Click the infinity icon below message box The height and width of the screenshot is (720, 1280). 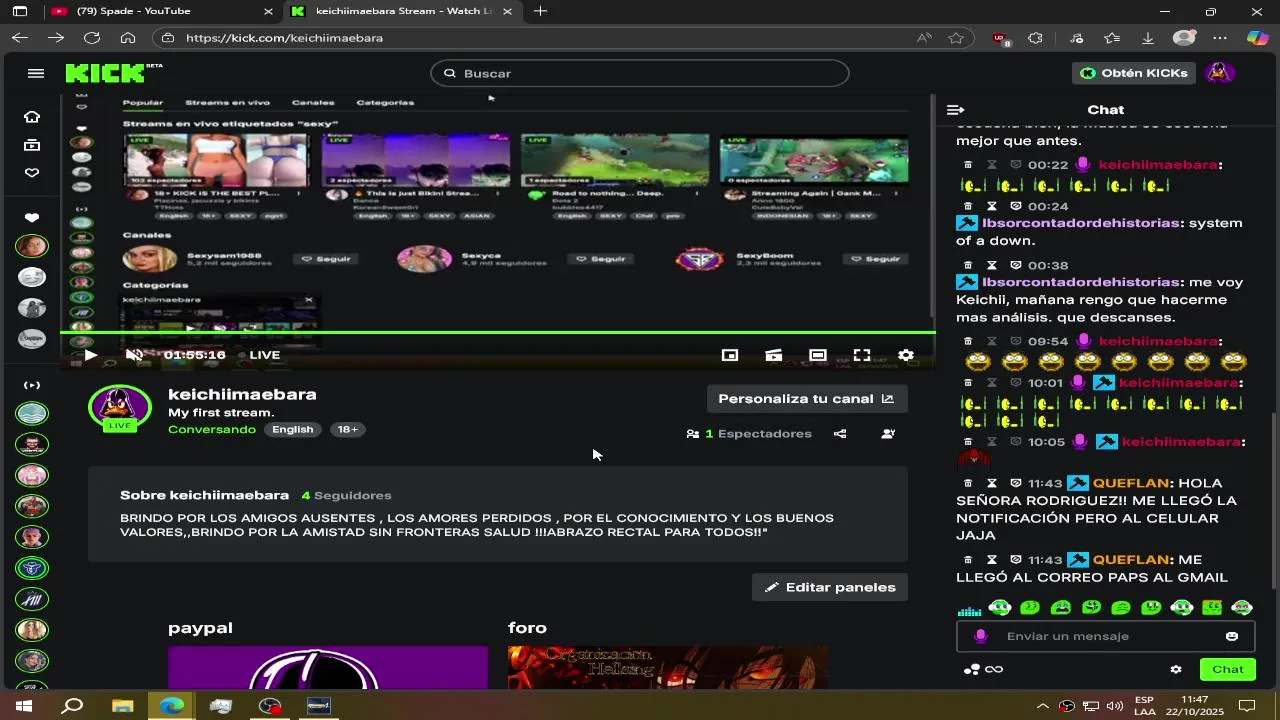pos(994,670)
